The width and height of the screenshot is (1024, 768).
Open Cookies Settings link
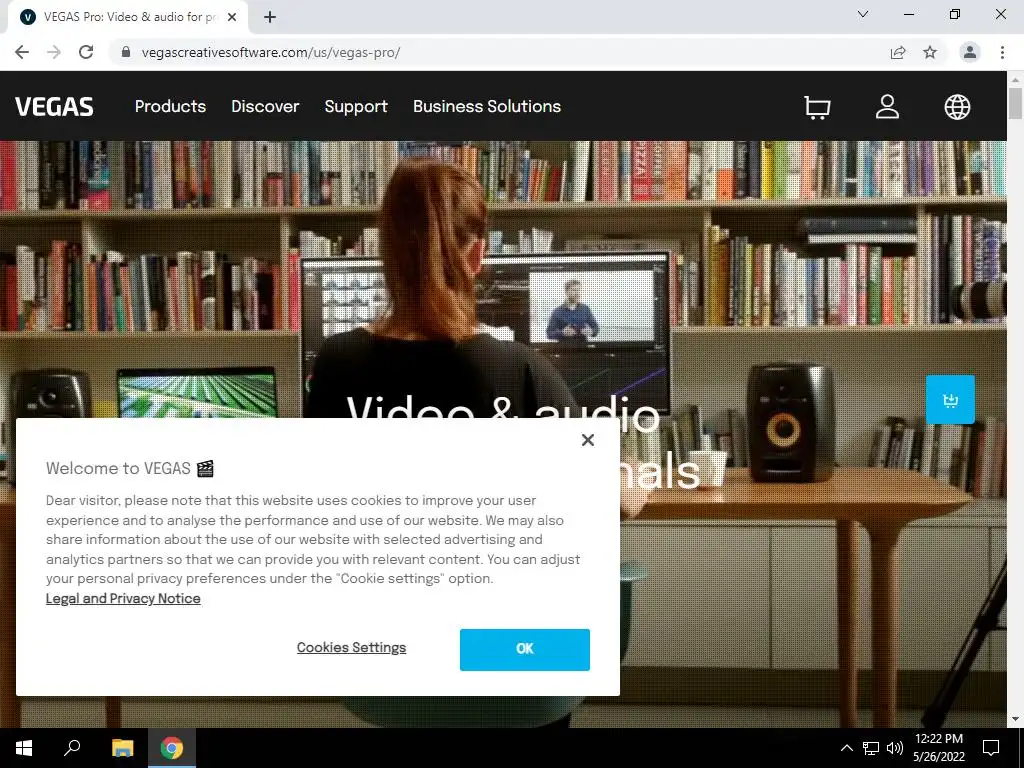point(351,648)
